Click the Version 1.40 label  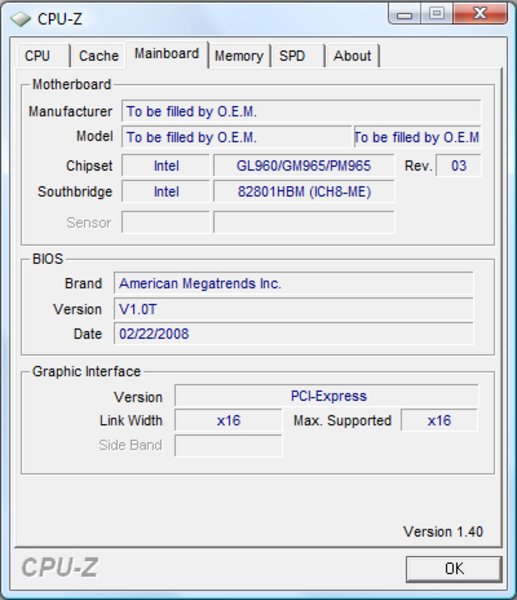(443, 532)
